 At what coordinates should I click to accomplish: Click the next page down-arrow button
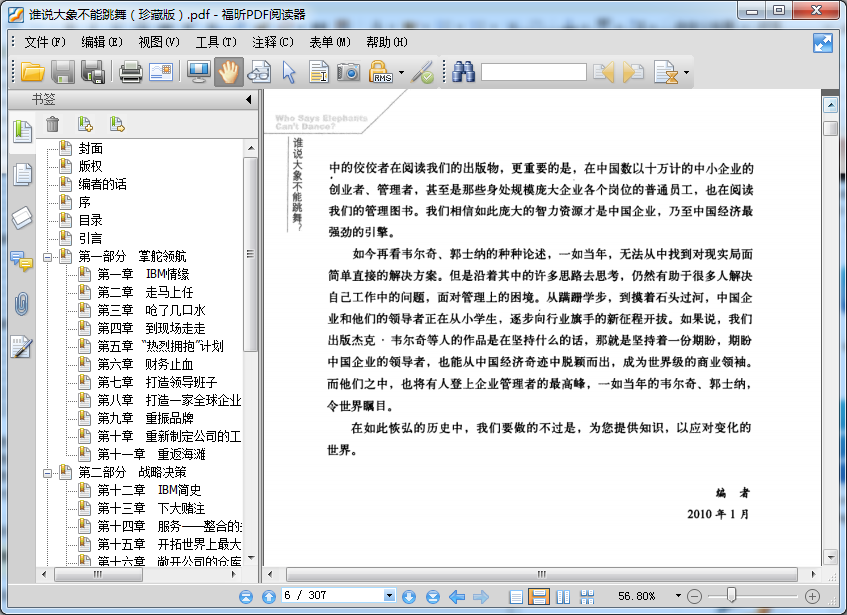[409, 597]
